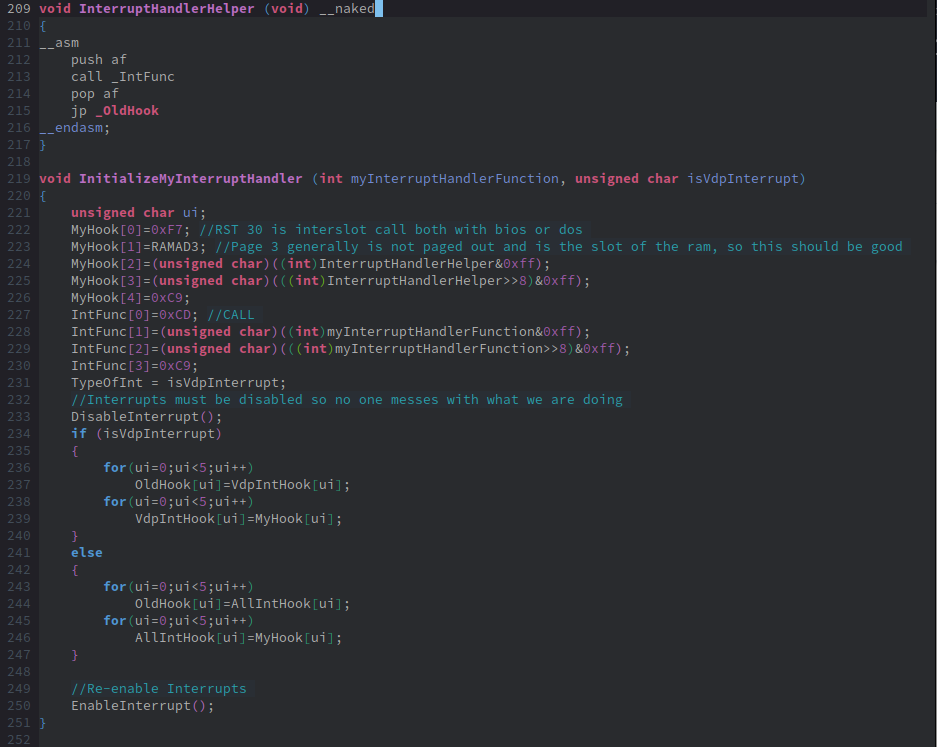Click the else keyword on line 241
This screenshot has height=747, width=937.
[x=87, y=553]
